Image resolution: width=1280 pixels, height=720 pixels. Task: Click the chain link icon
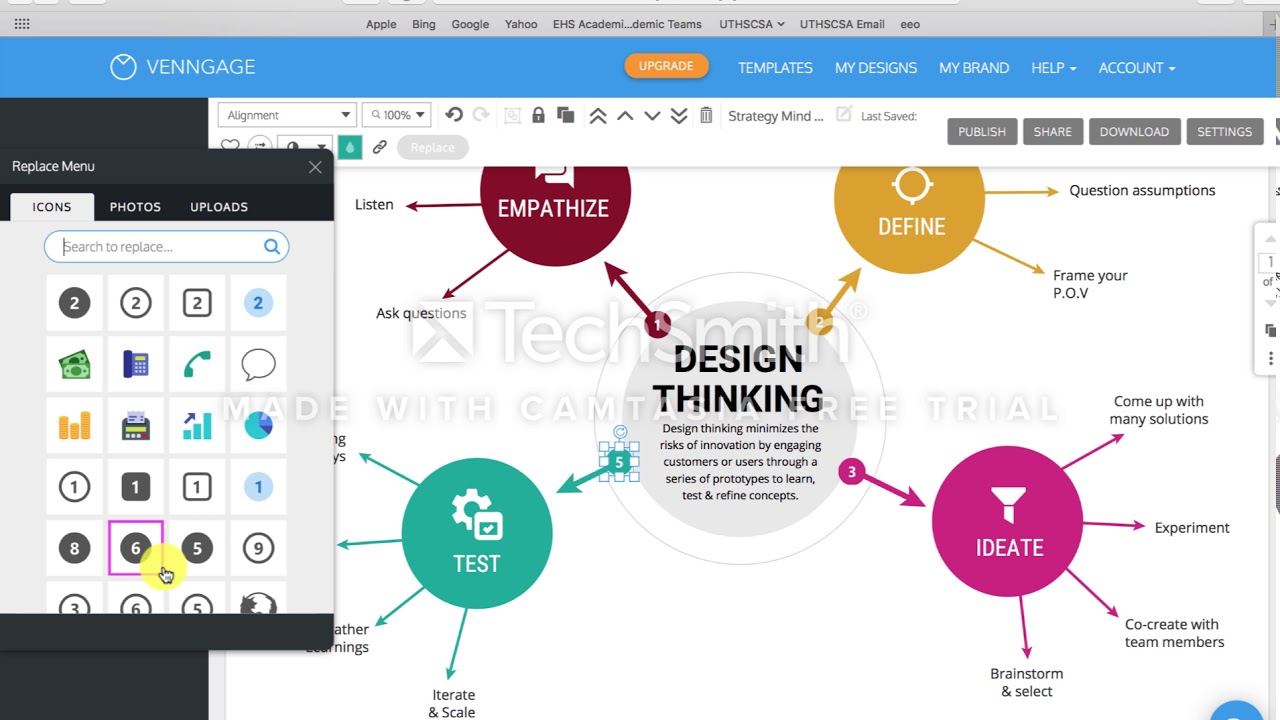tap(379, 147)
